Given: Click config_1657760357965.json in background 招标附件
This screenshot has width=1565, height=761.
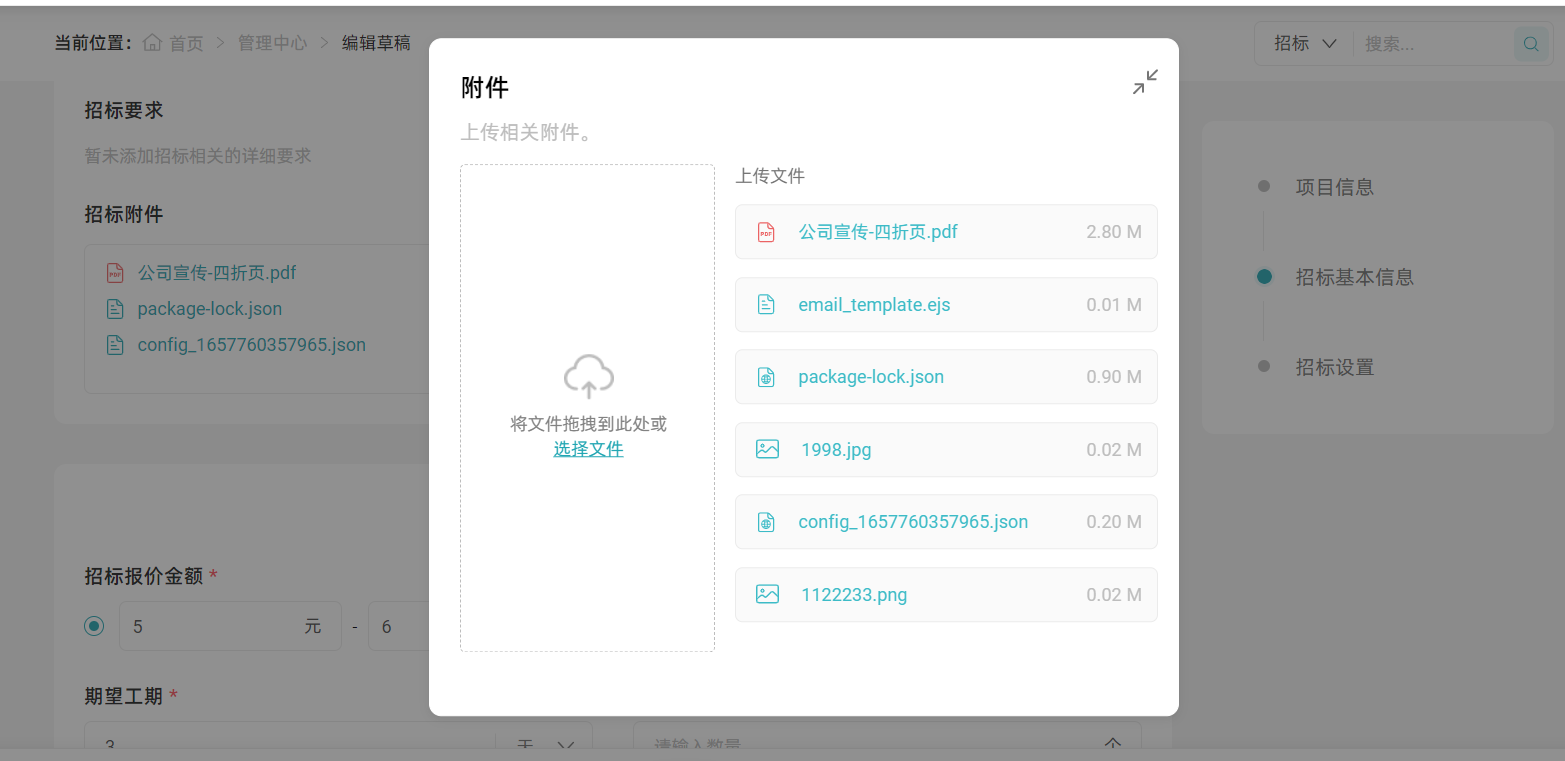Looking at the screenshot, I should (x=252, y=345).
